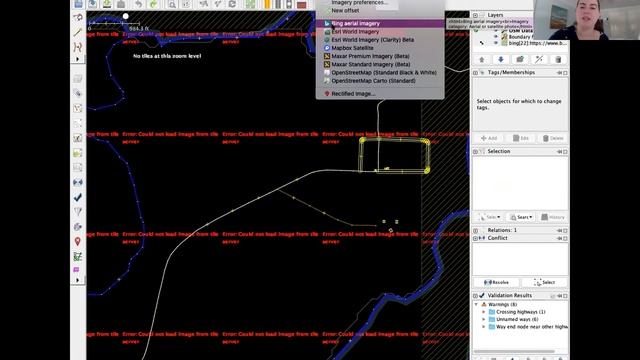Image resolution: width=640 pixels, height=360 pixels.
Task: Collapse the Warnings (8) tree node
Action: pyautogui.click(x=476, y=304)
